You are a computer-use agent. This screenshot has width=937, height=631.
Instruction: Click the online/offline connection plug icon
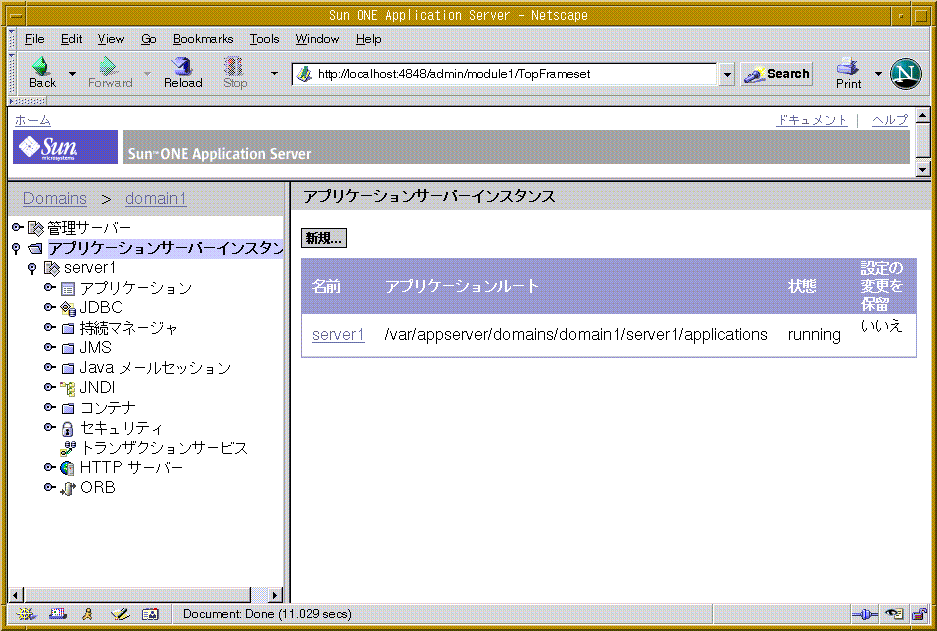pos(865,614)
